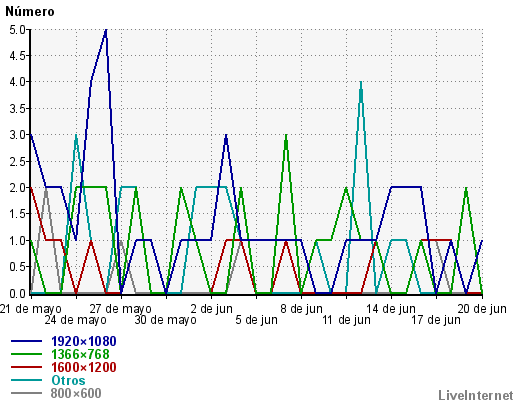Screen dimensions: 520x405
Task: Click the red line swatch for 1600×1200
Action: tap(26, 367)
